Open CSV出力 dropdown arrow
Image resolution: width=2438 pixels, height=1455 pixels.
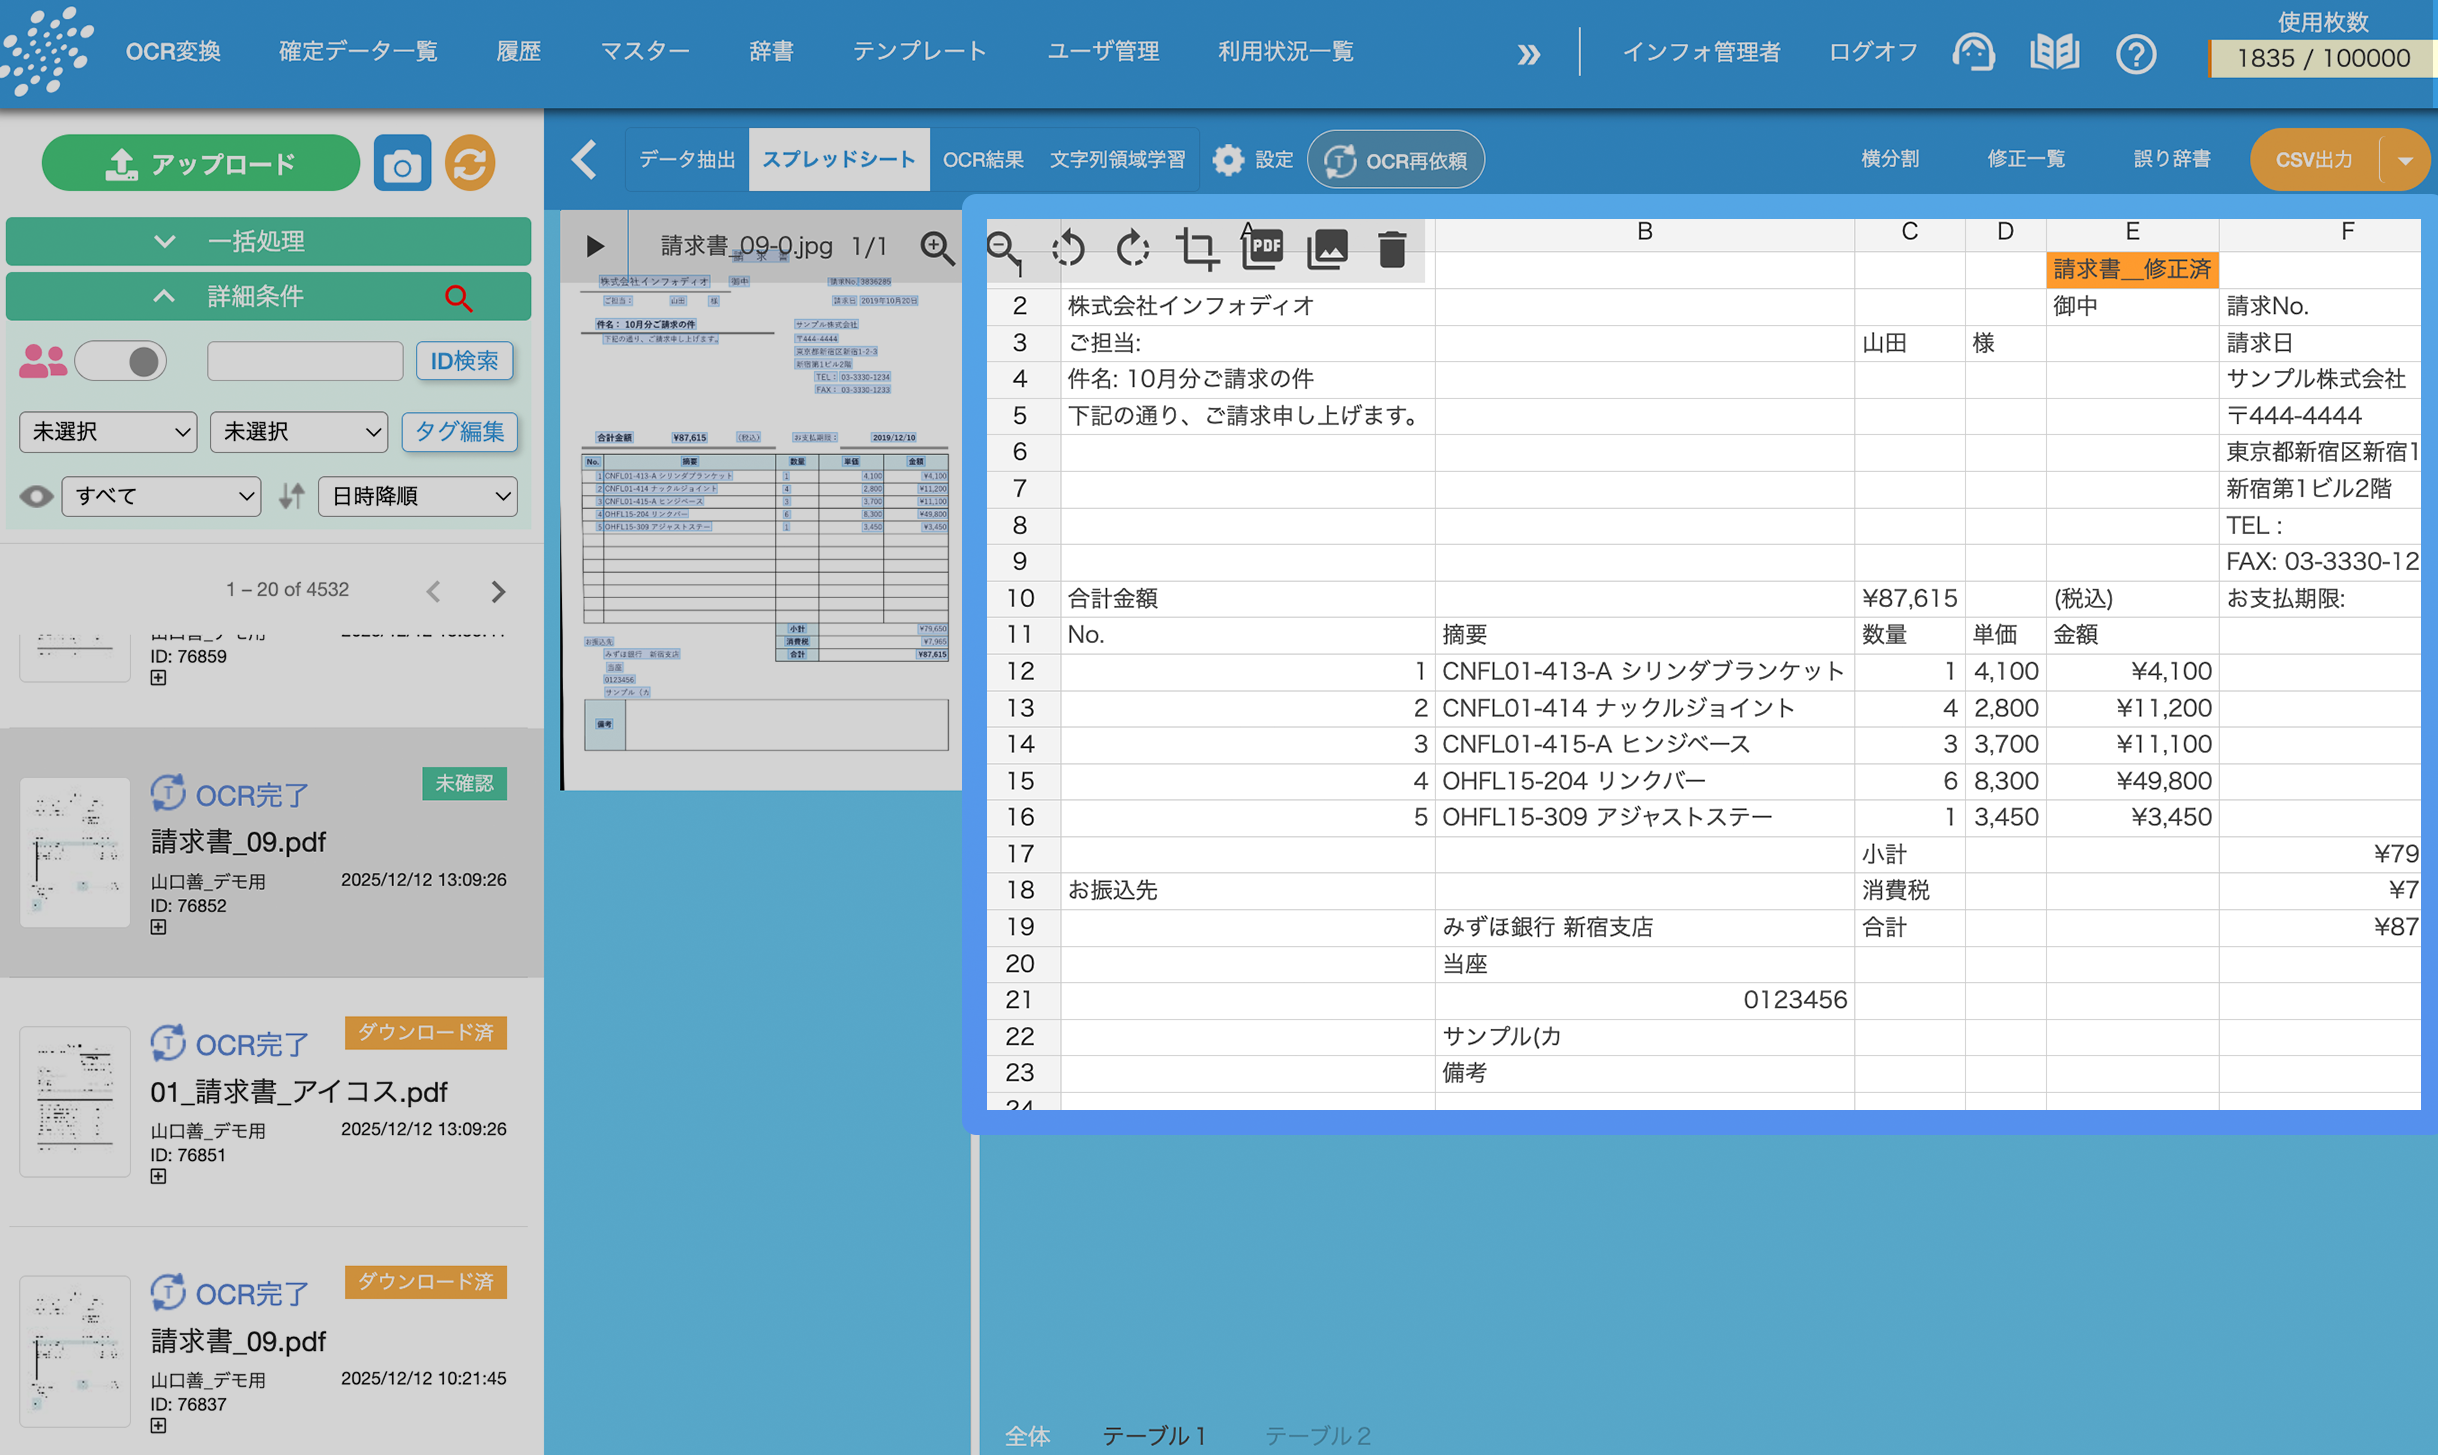point(2405,160)
